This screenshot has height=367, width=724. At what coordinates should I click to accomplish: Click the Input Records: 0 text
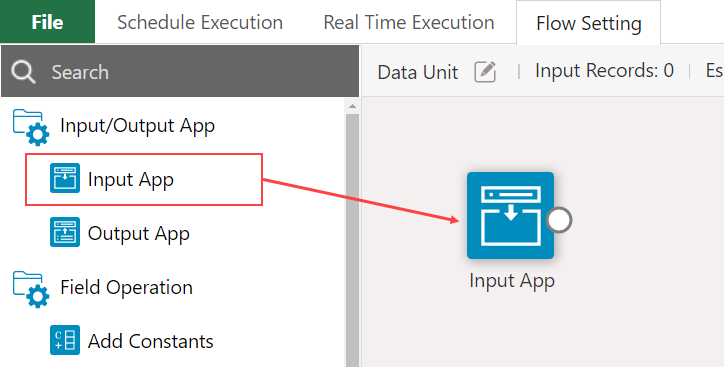[604, 70]
